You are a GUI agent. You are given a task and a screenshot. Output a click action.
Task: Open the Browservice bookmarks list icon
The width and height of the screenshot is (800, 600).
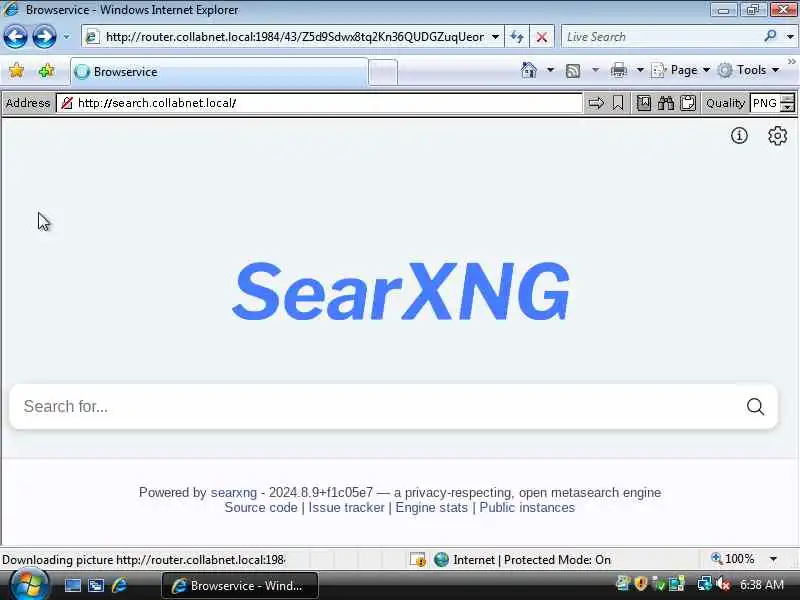click(644, 103)
